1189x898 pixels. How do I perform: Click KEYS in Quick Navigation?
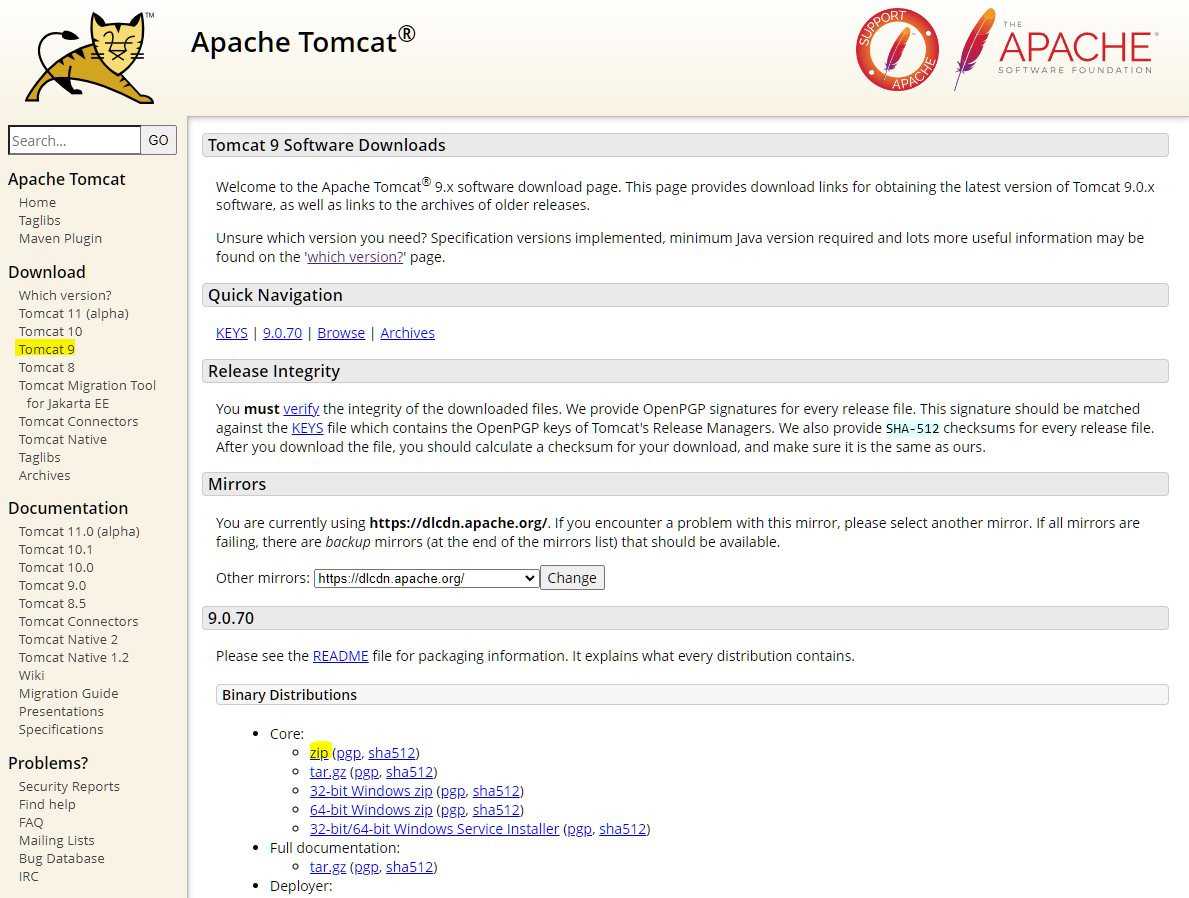(231, 333)
